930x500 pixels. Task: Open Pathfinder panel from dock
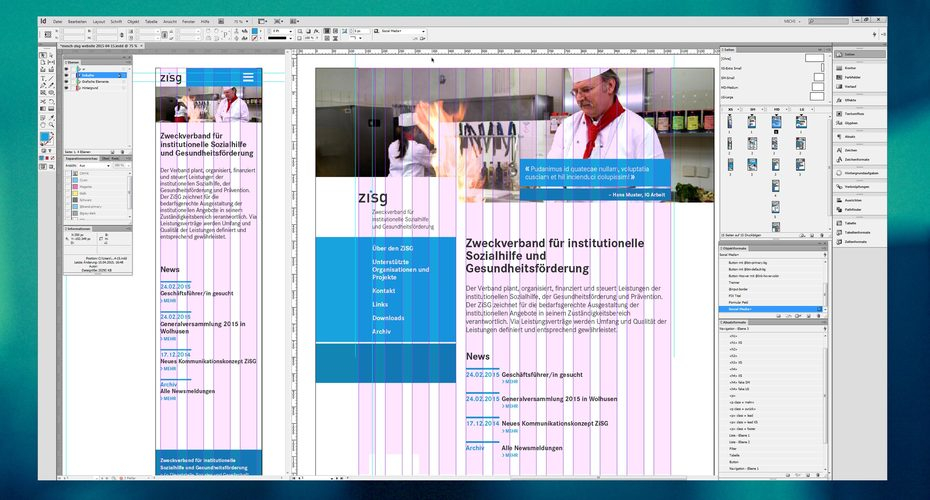tap(859, 209)
